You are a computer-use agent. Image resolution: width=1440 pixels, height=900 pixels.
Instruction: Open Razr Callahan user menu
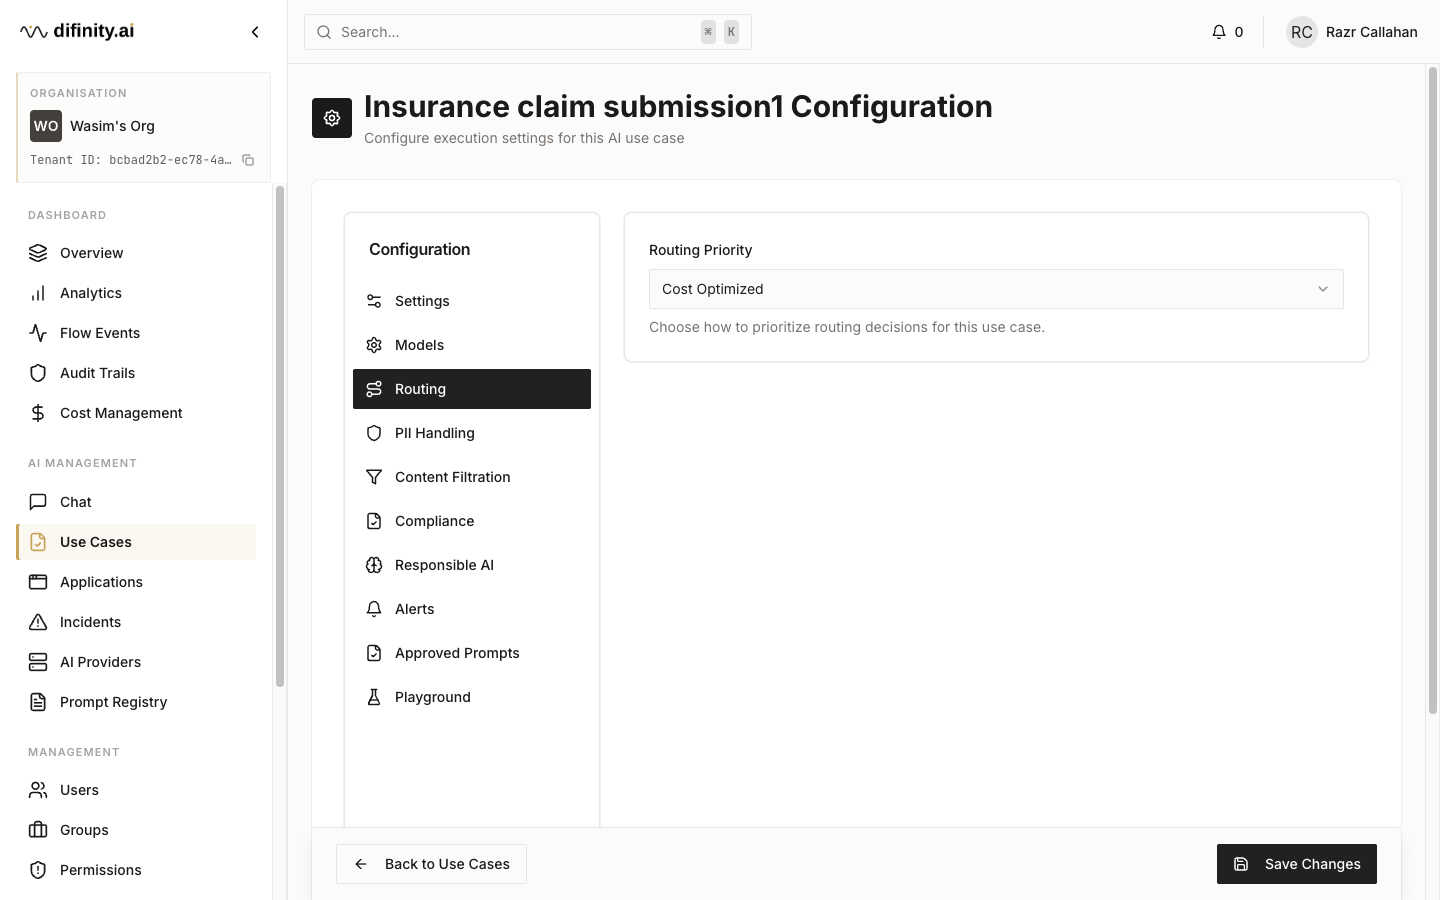point(1352,32)
